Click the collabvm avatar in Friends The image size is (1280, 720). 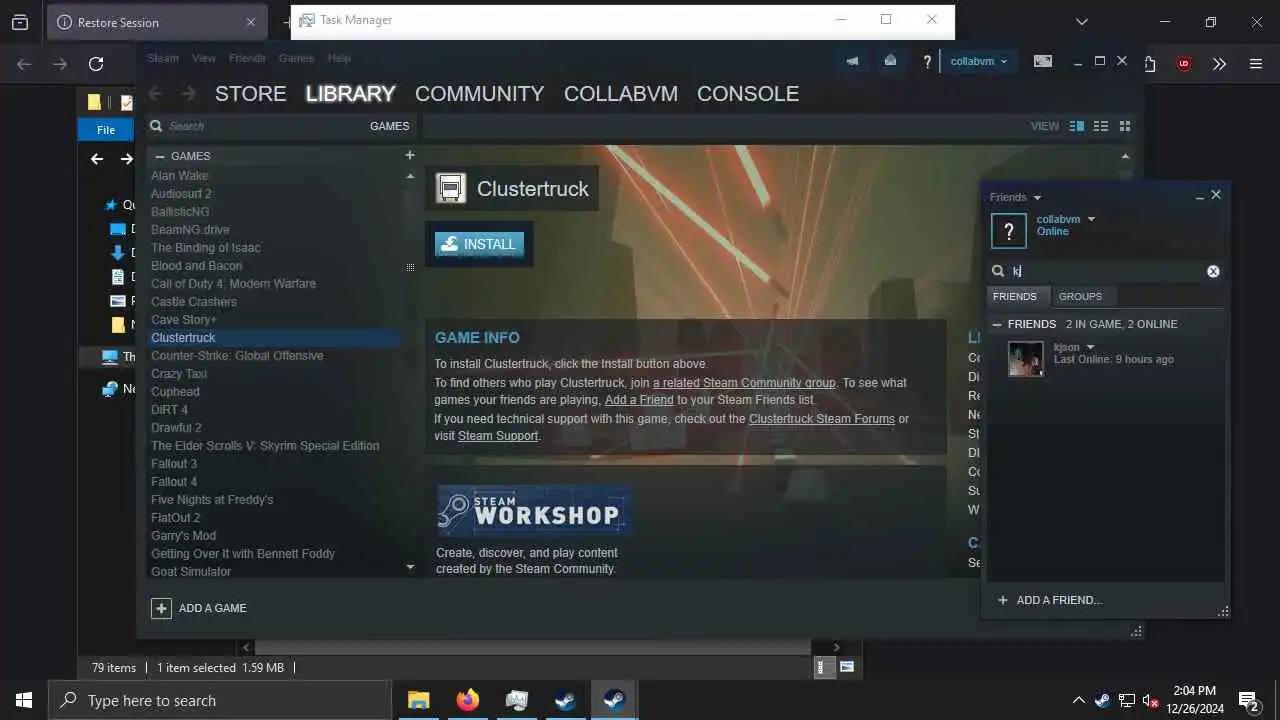(x=1008, y=231)
